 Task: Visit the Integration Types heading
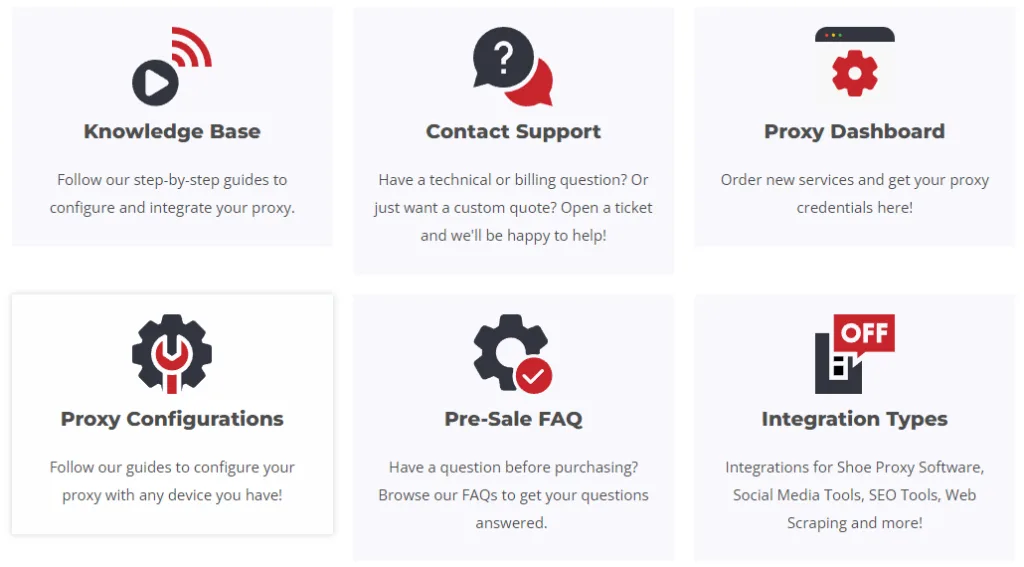click(854, 419)
